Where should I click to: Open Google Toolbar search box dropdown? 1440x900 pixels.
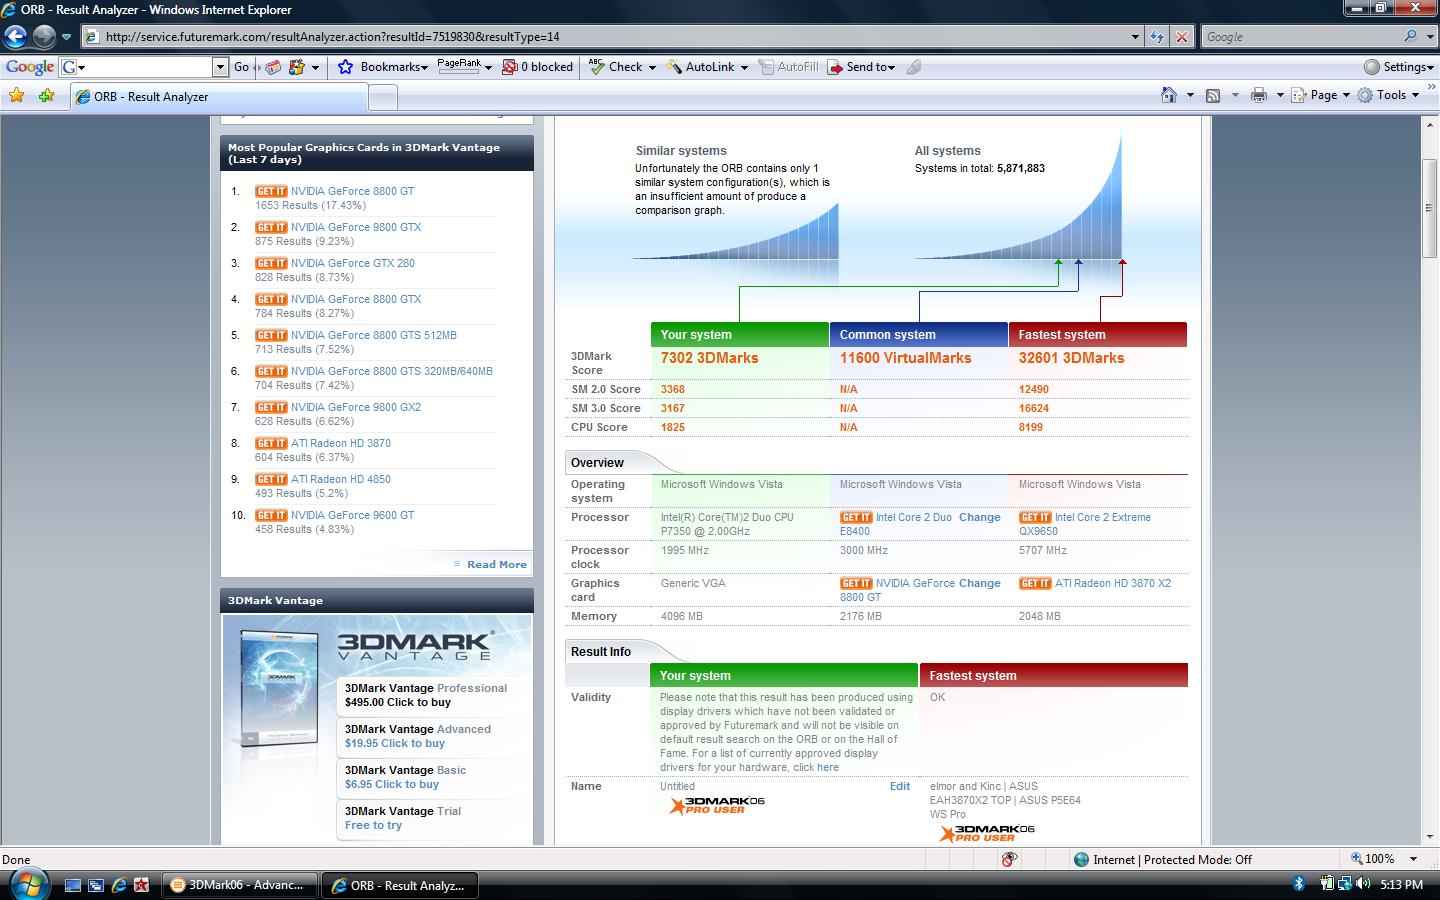click(x=220, y=67)
